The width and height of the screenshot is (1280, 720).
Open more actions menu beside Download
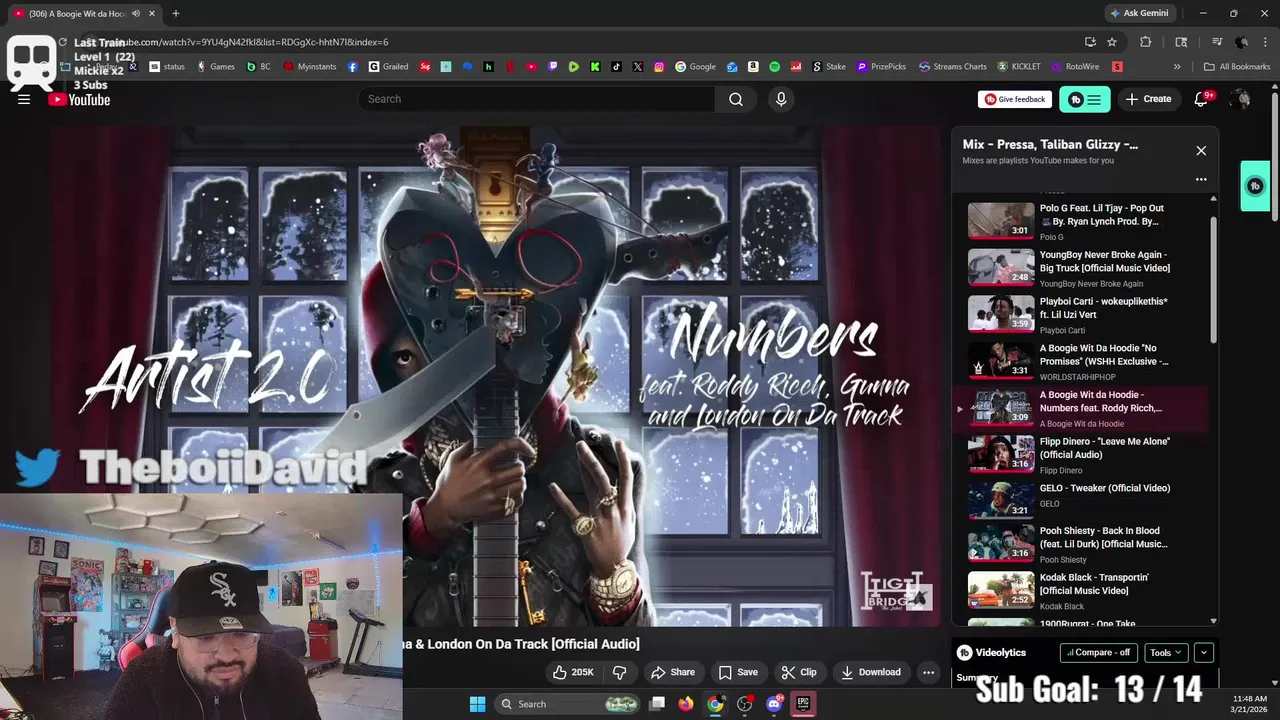point(928,672)
